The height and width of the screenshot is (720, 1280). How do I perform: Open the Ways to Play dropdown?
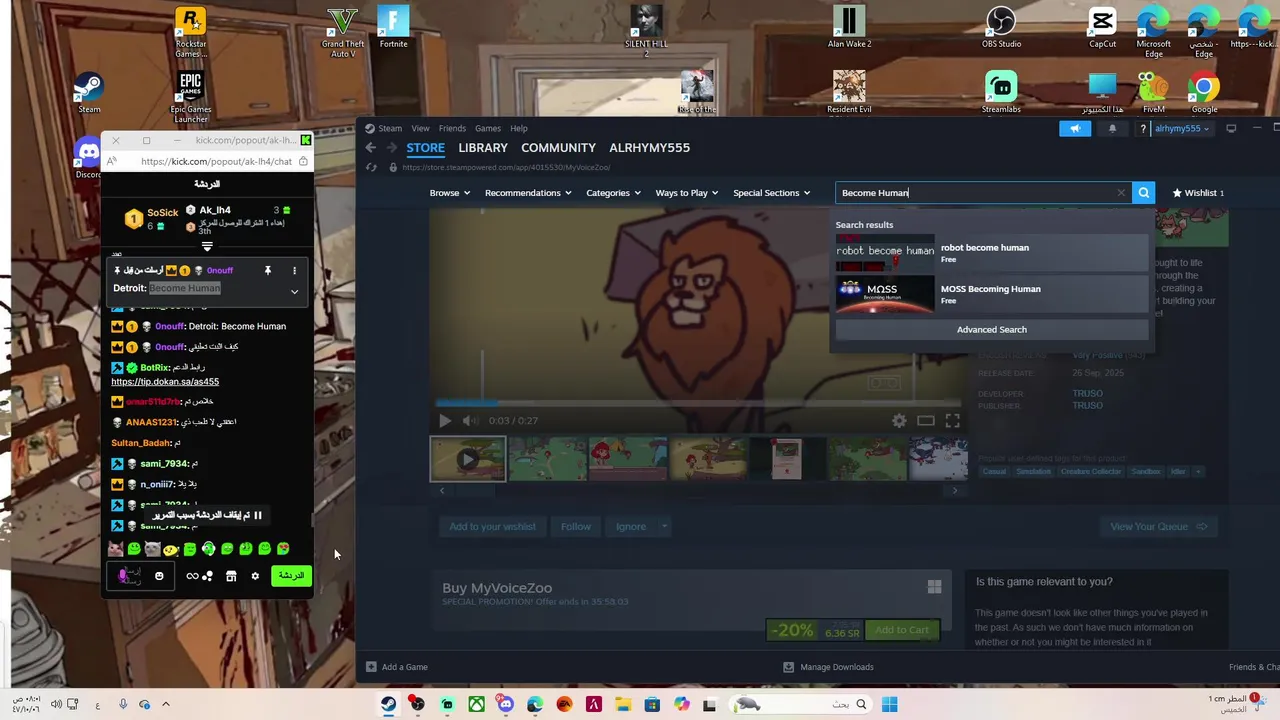click(686, 193)
